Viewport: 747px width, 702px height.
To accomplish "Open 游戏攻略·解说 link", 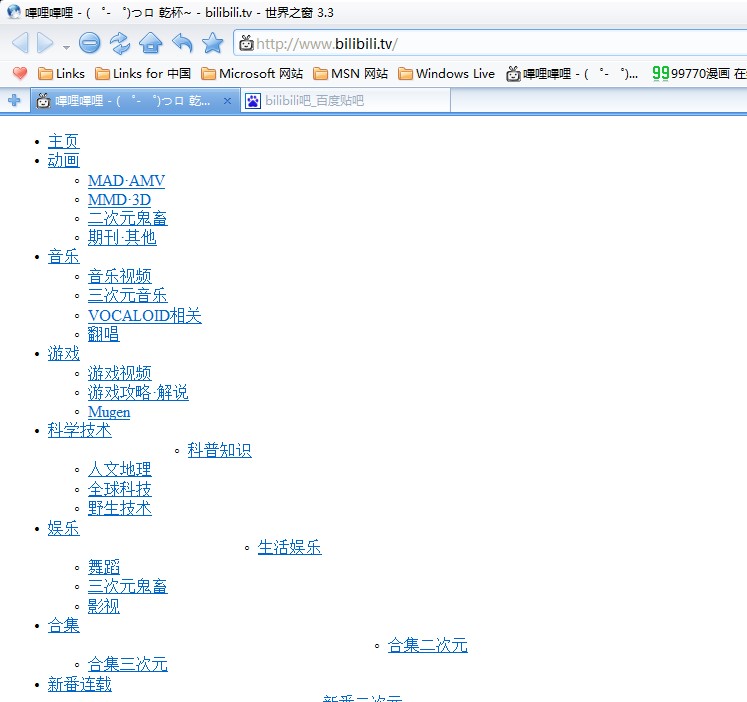I will tap(138, 392).
